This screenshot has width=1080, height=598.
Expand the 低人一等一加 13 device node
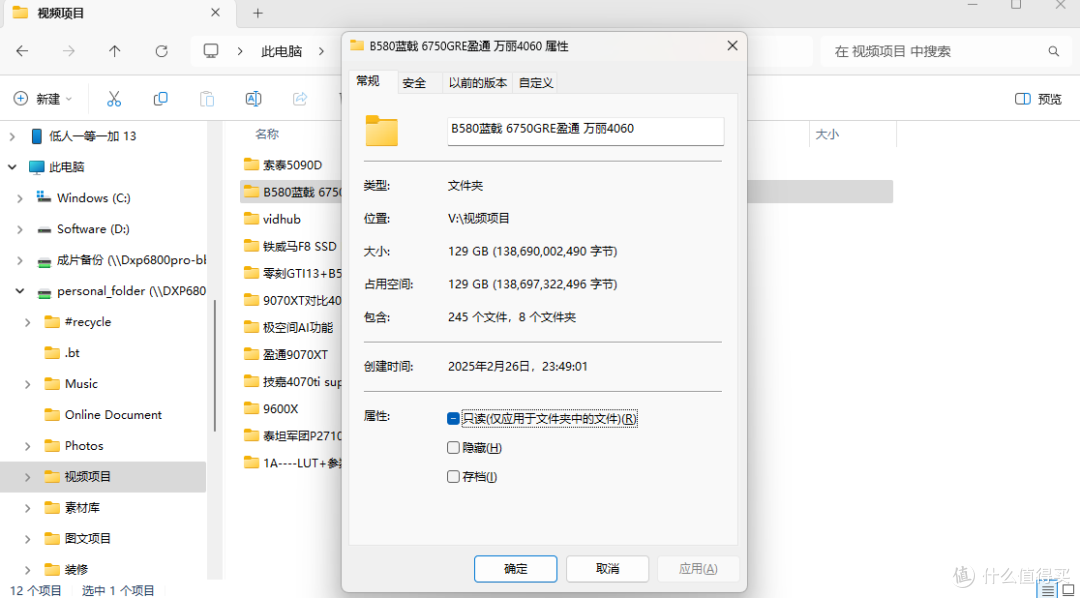(12, 136)
